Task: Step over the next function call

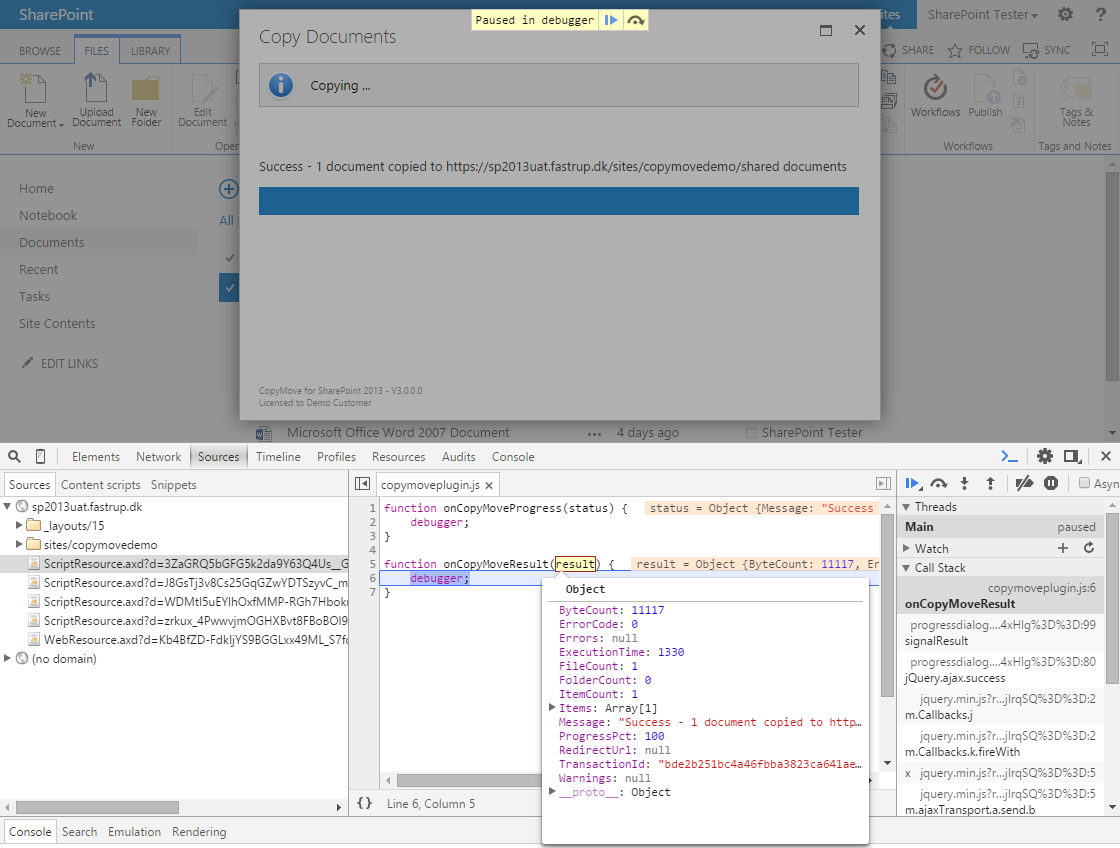Action: pos(938,483)
